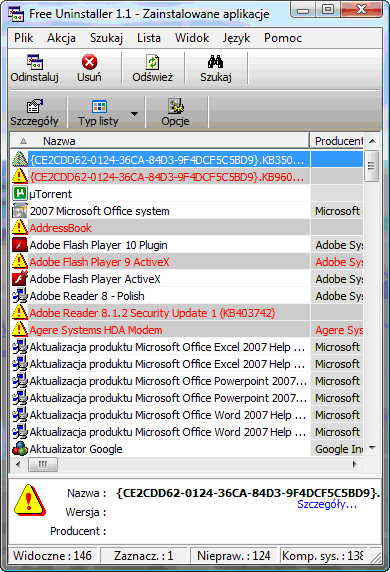This screenshot has height=572, width=390.
Task: Select Agere Systems HDA Modem row
Action: pos(187,330)
